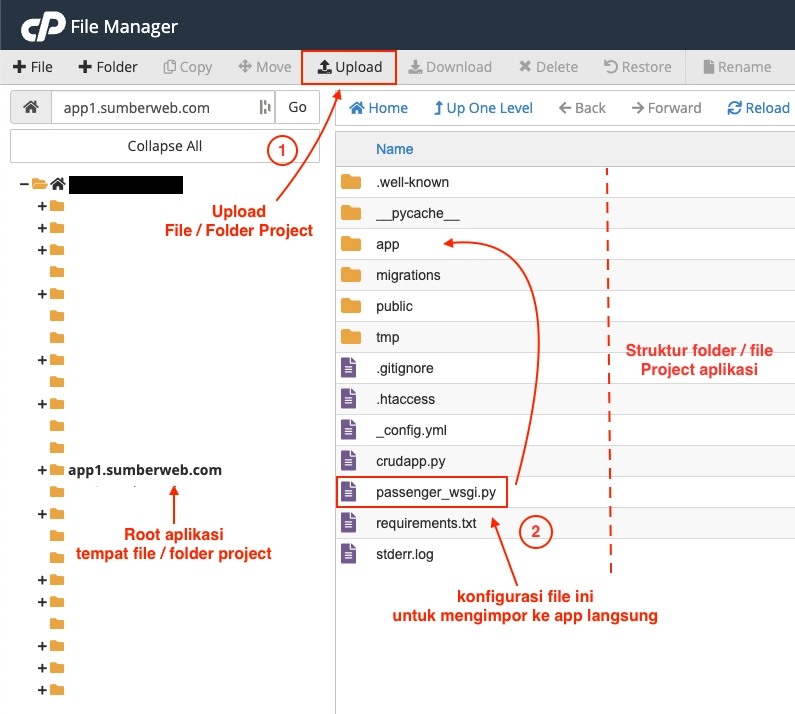Select app1.sumberweb.com in folder tree
This screenshot has width=795, height=714.
pos(145,470)
